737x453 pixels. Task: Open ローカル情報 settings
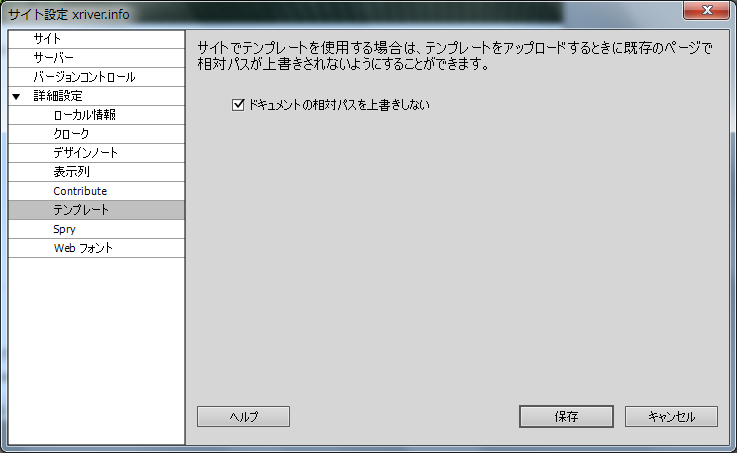click(96, 115)
